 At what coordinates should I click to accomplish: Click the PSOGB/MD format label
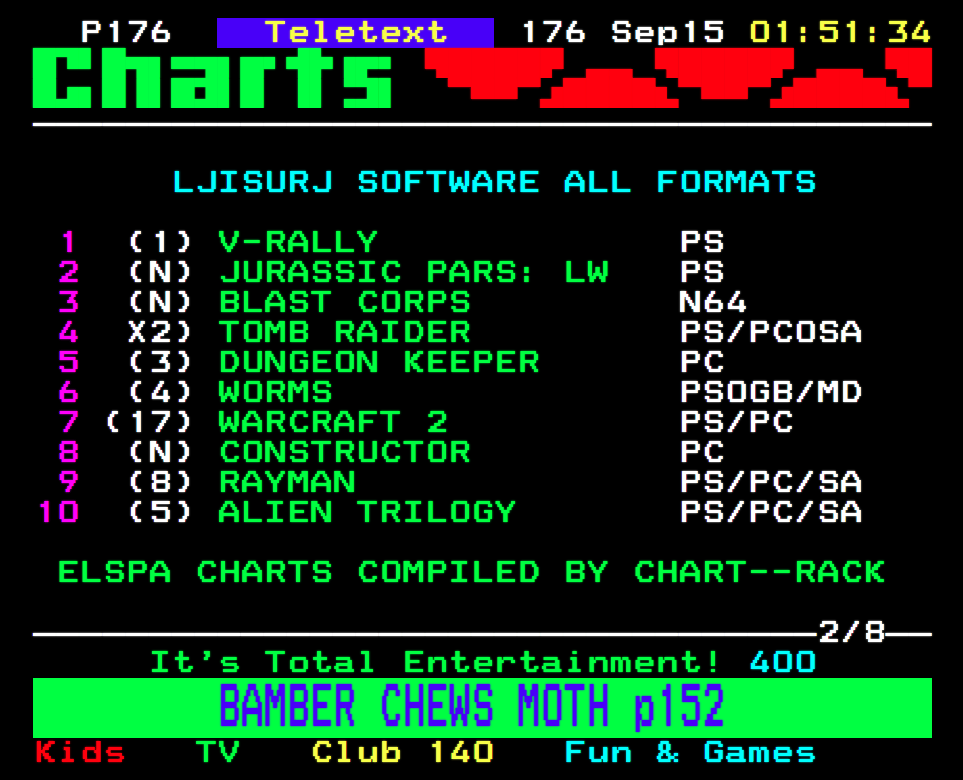[771, 392]
